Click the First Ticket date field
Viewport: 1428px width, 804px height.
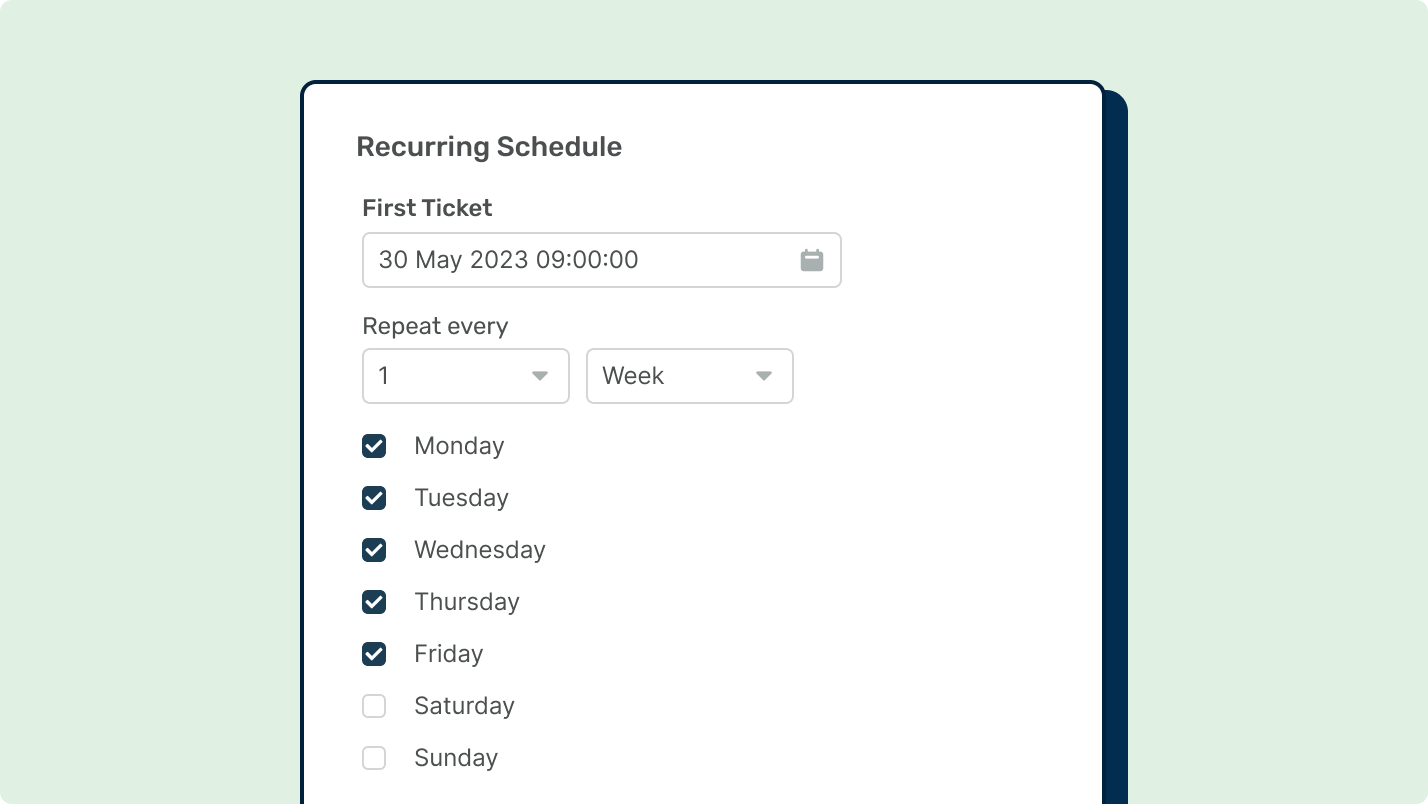[x=580, y=260]
